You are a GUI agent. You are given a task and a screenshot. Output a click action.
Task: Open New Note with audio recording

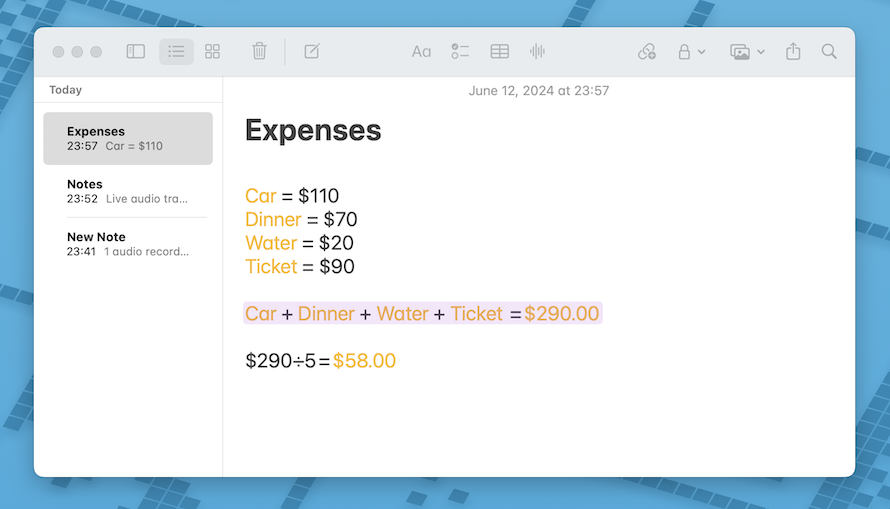click(128, 244)
